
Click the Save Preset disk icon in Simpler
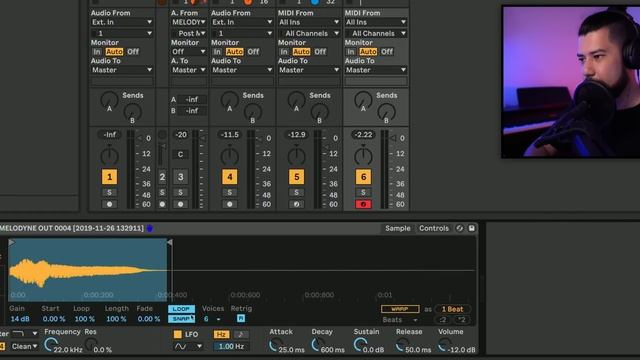click(x=471, y=228)
